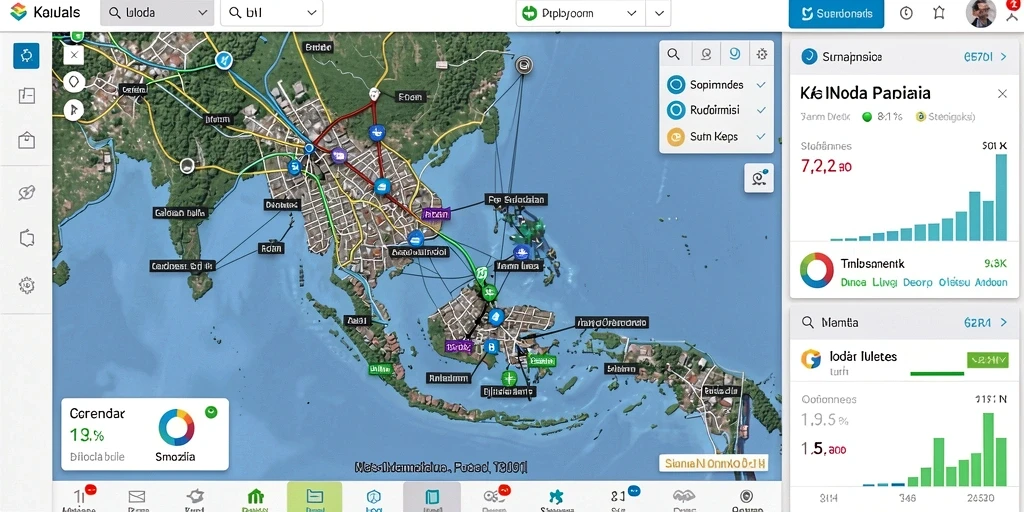
Task: Select the blue swirl icon in layers panel
Action: click(734, 55)
